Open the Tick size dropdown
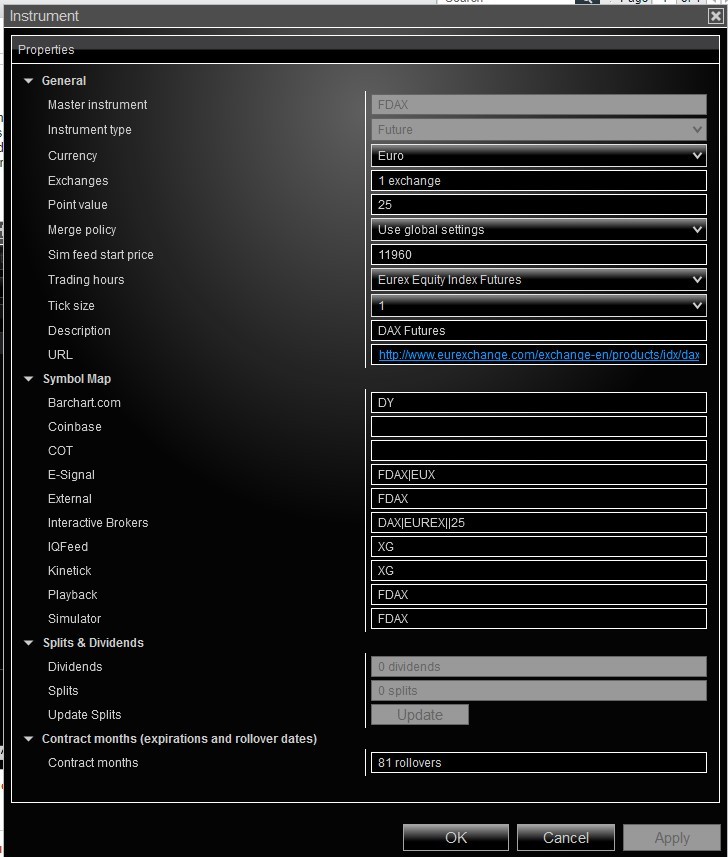 (538, 306)
